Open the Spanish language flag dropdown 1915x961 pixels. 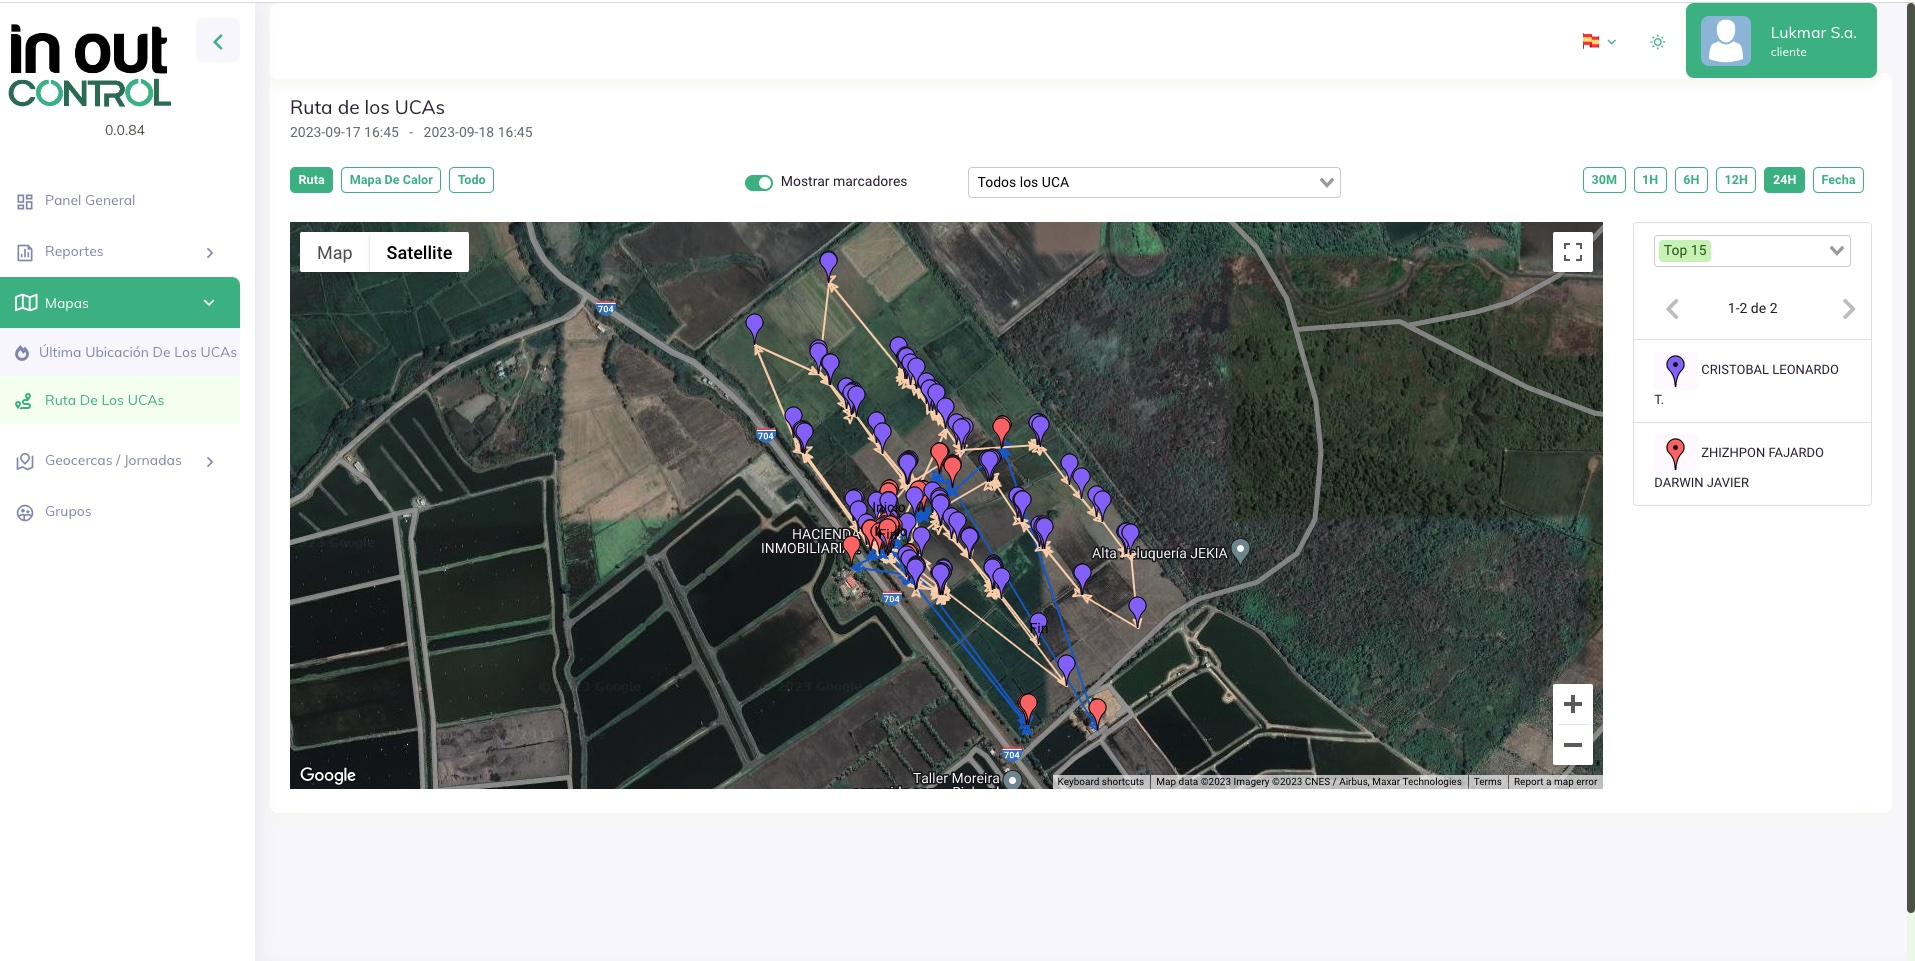pos(1597,41)
